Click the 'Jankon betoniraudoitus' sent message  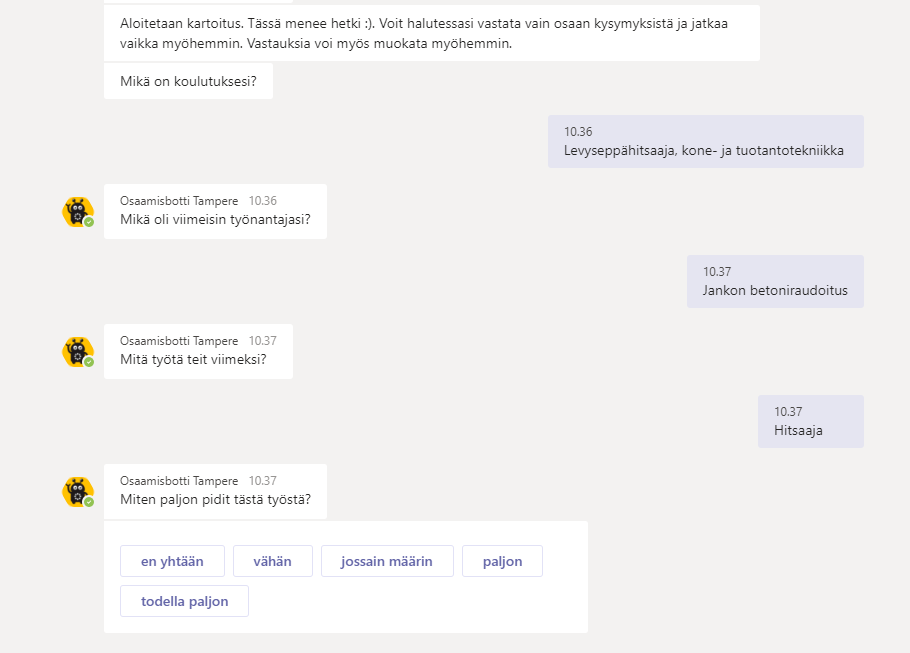click(775, 291)
